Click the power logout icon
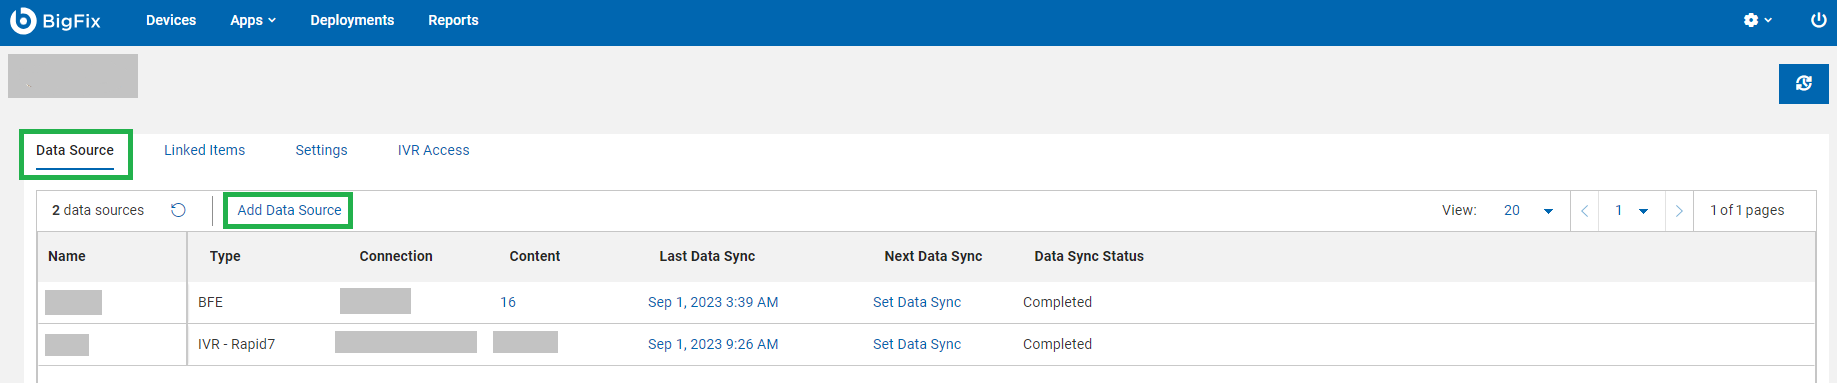The image size is (1837, 383). 1818,20
